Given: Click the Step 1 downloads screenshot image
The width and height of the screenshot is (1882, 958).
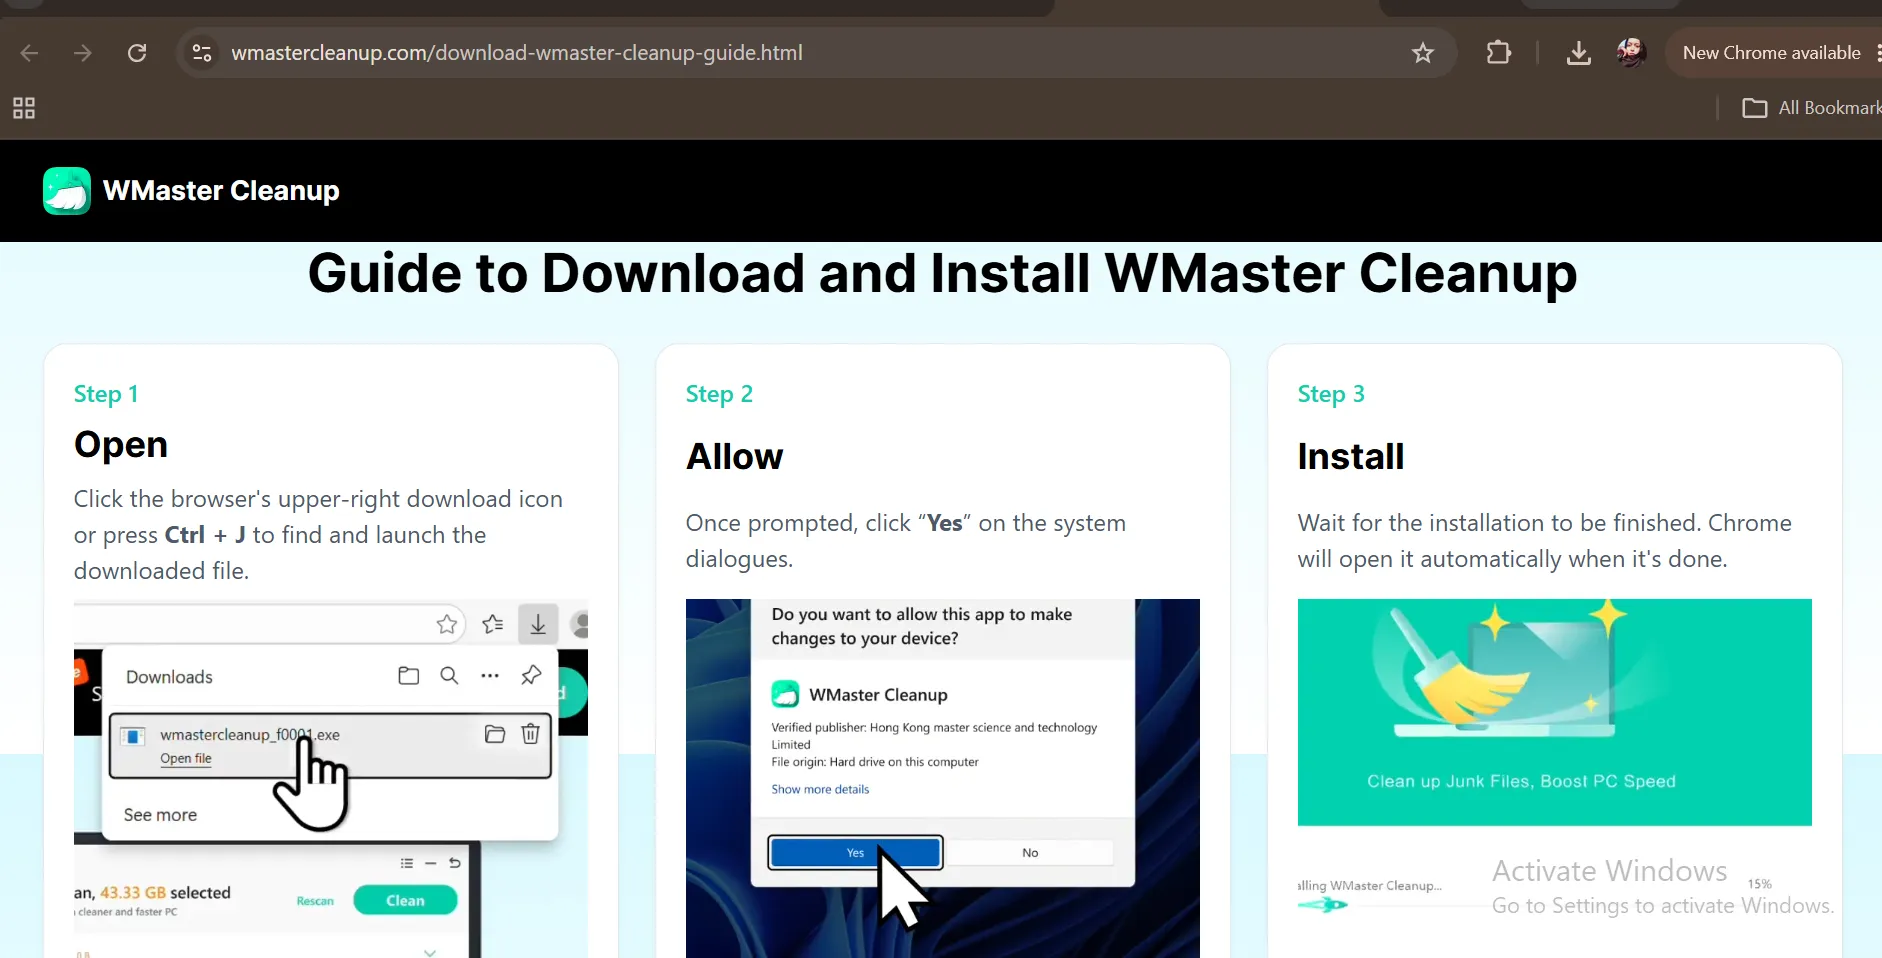Looking at the screenshot, I should (331, 779).
